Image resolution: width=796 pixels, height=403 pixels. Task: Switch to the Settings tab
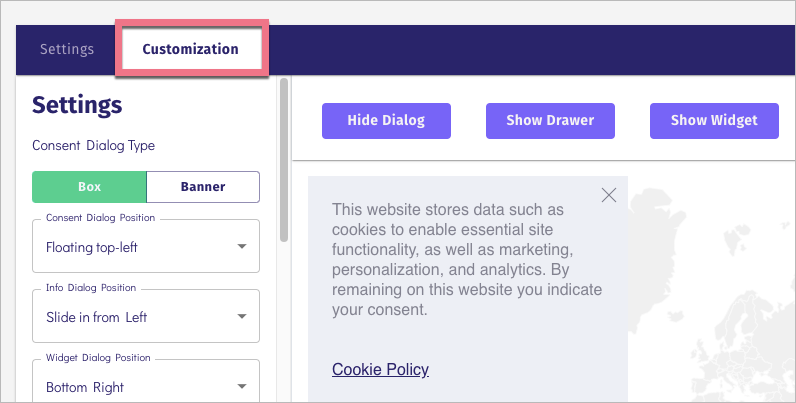pyautogui.click(x=67, y=49)
